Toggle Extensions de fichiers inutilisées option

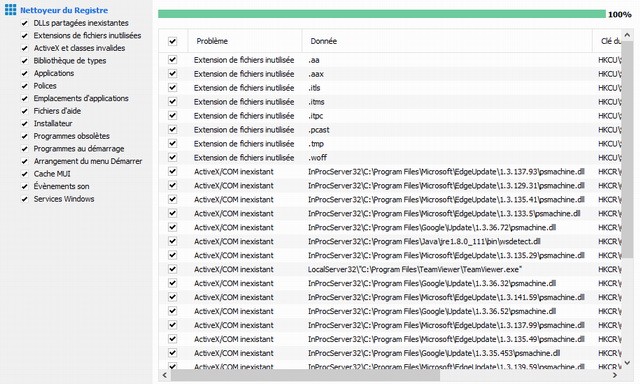pyautogui.click(x=24, y=36)
